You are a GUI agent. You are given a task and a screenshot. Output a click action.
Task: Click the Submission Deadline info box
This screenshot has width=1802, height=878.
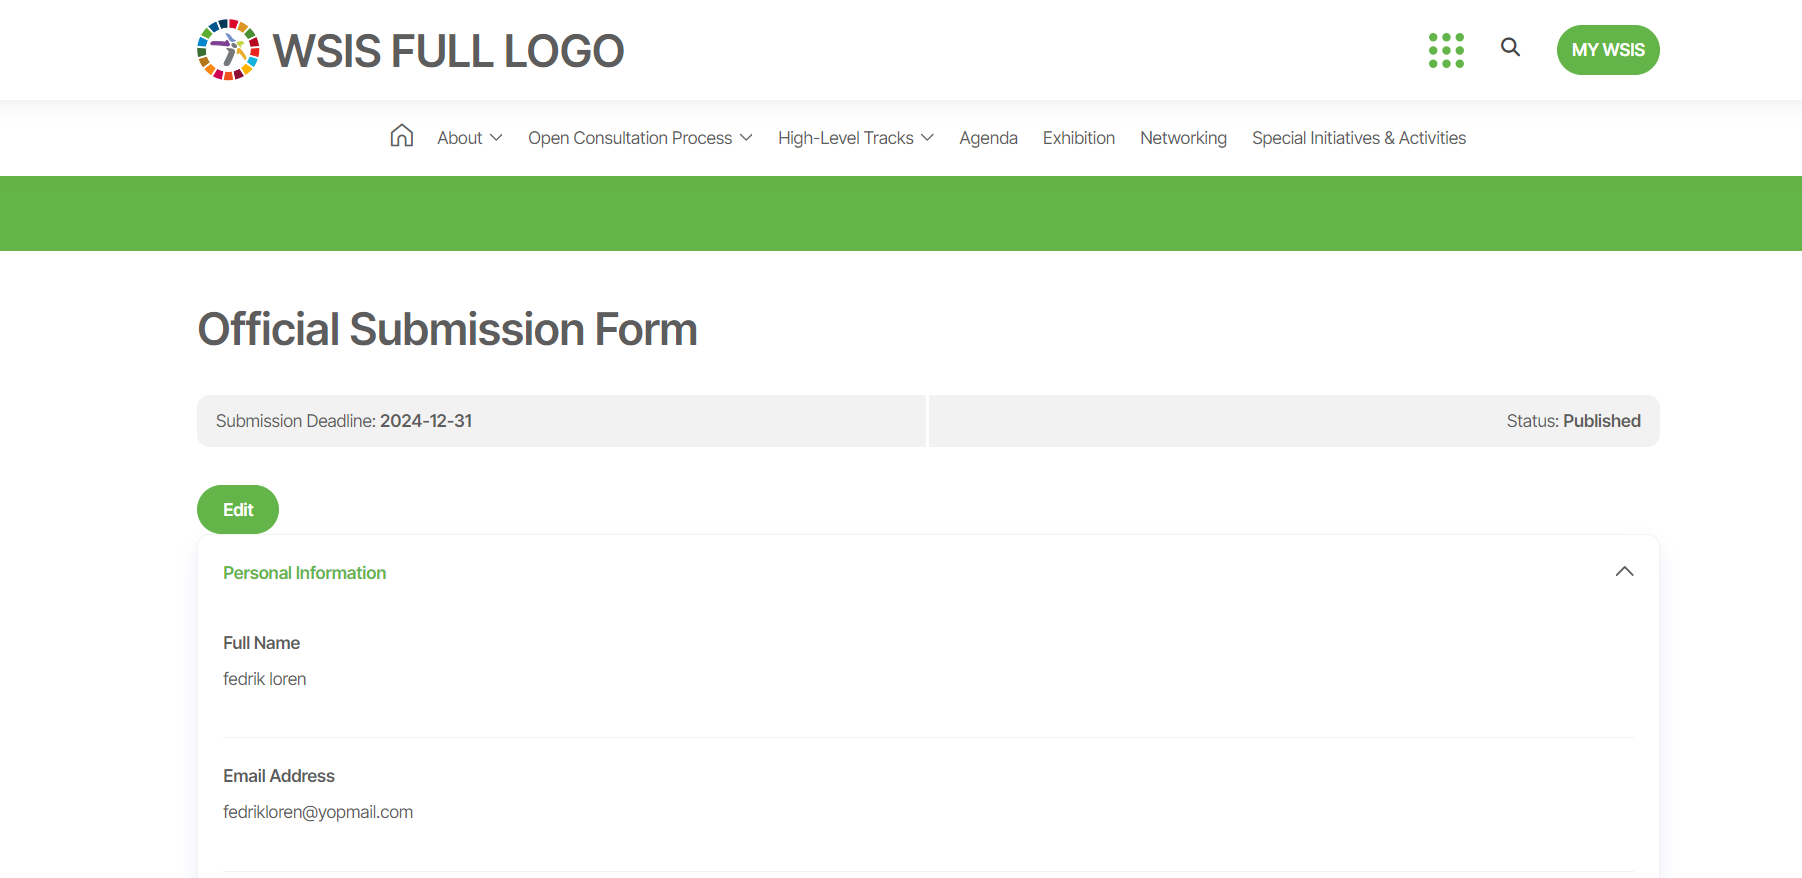(561, 421)
